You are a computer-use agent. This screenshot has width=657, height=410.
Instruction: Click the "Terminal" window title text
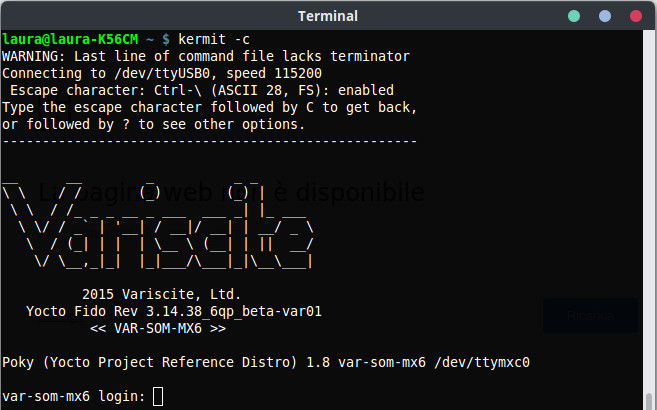(x=328, y=16)
